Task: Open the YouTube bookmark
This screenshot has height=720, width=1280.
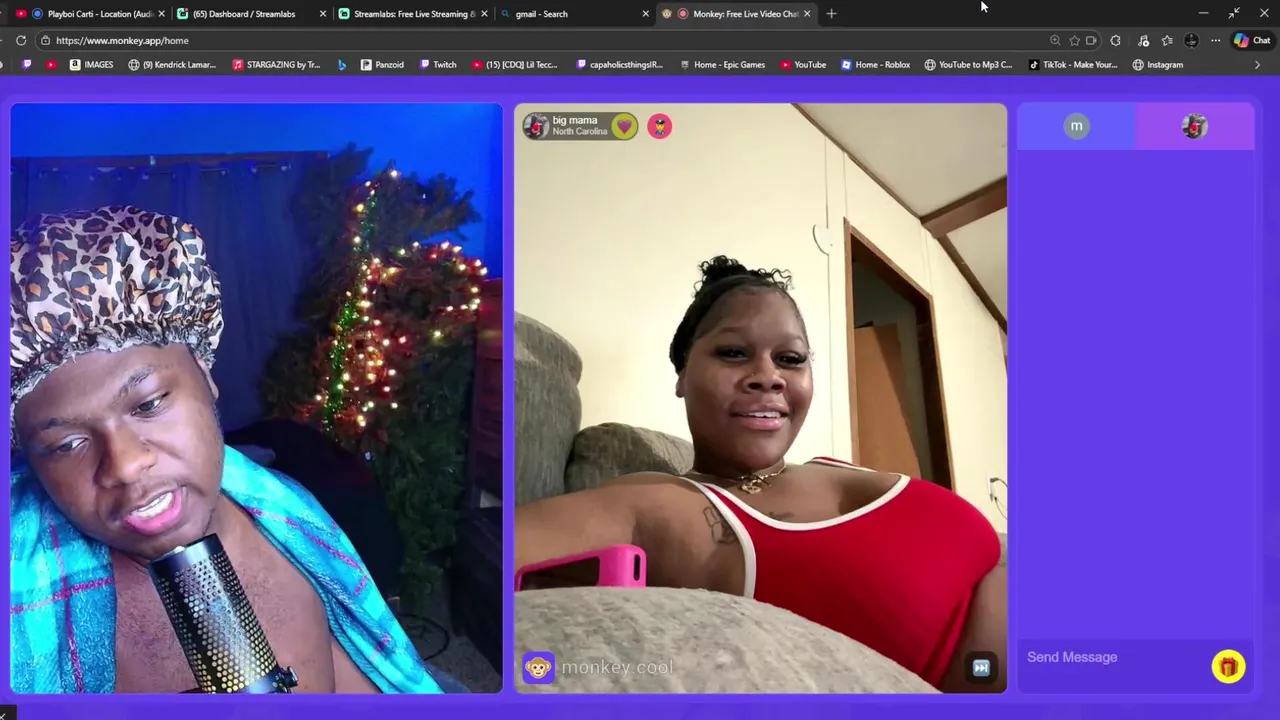Action: [803, 65]
